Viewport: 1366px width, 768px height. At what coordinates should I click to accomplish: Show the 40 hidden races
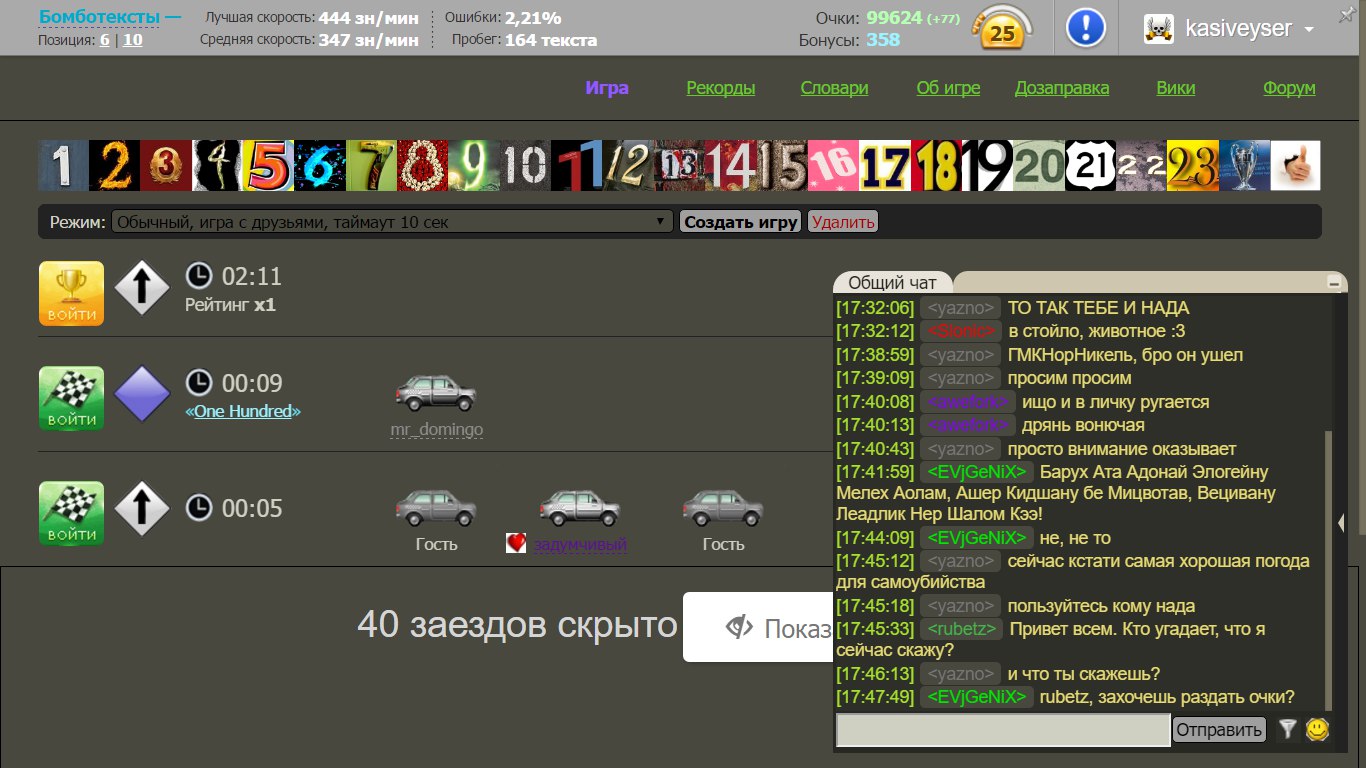pyautogui.click(x=758, y=628)
